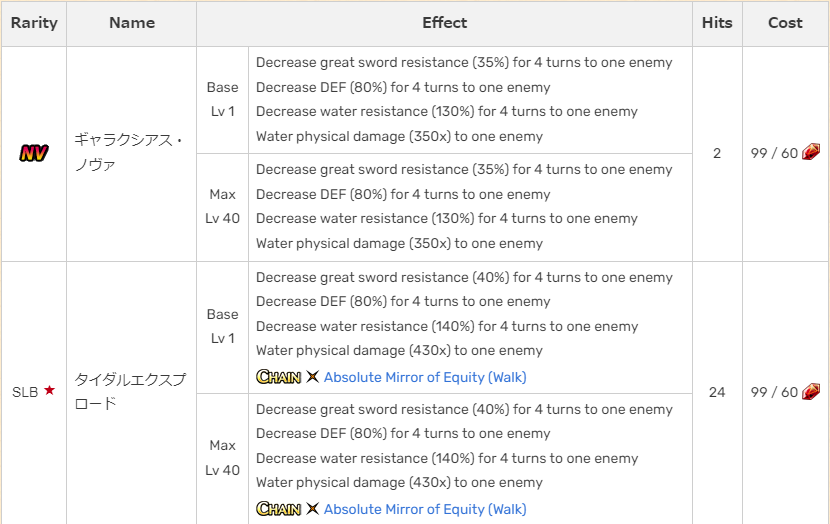Viewport: 830px width, 524px height.
Task: Click the cost crystal icon in タイダルエクスプロード row
Action: click(x=811, y=391)
